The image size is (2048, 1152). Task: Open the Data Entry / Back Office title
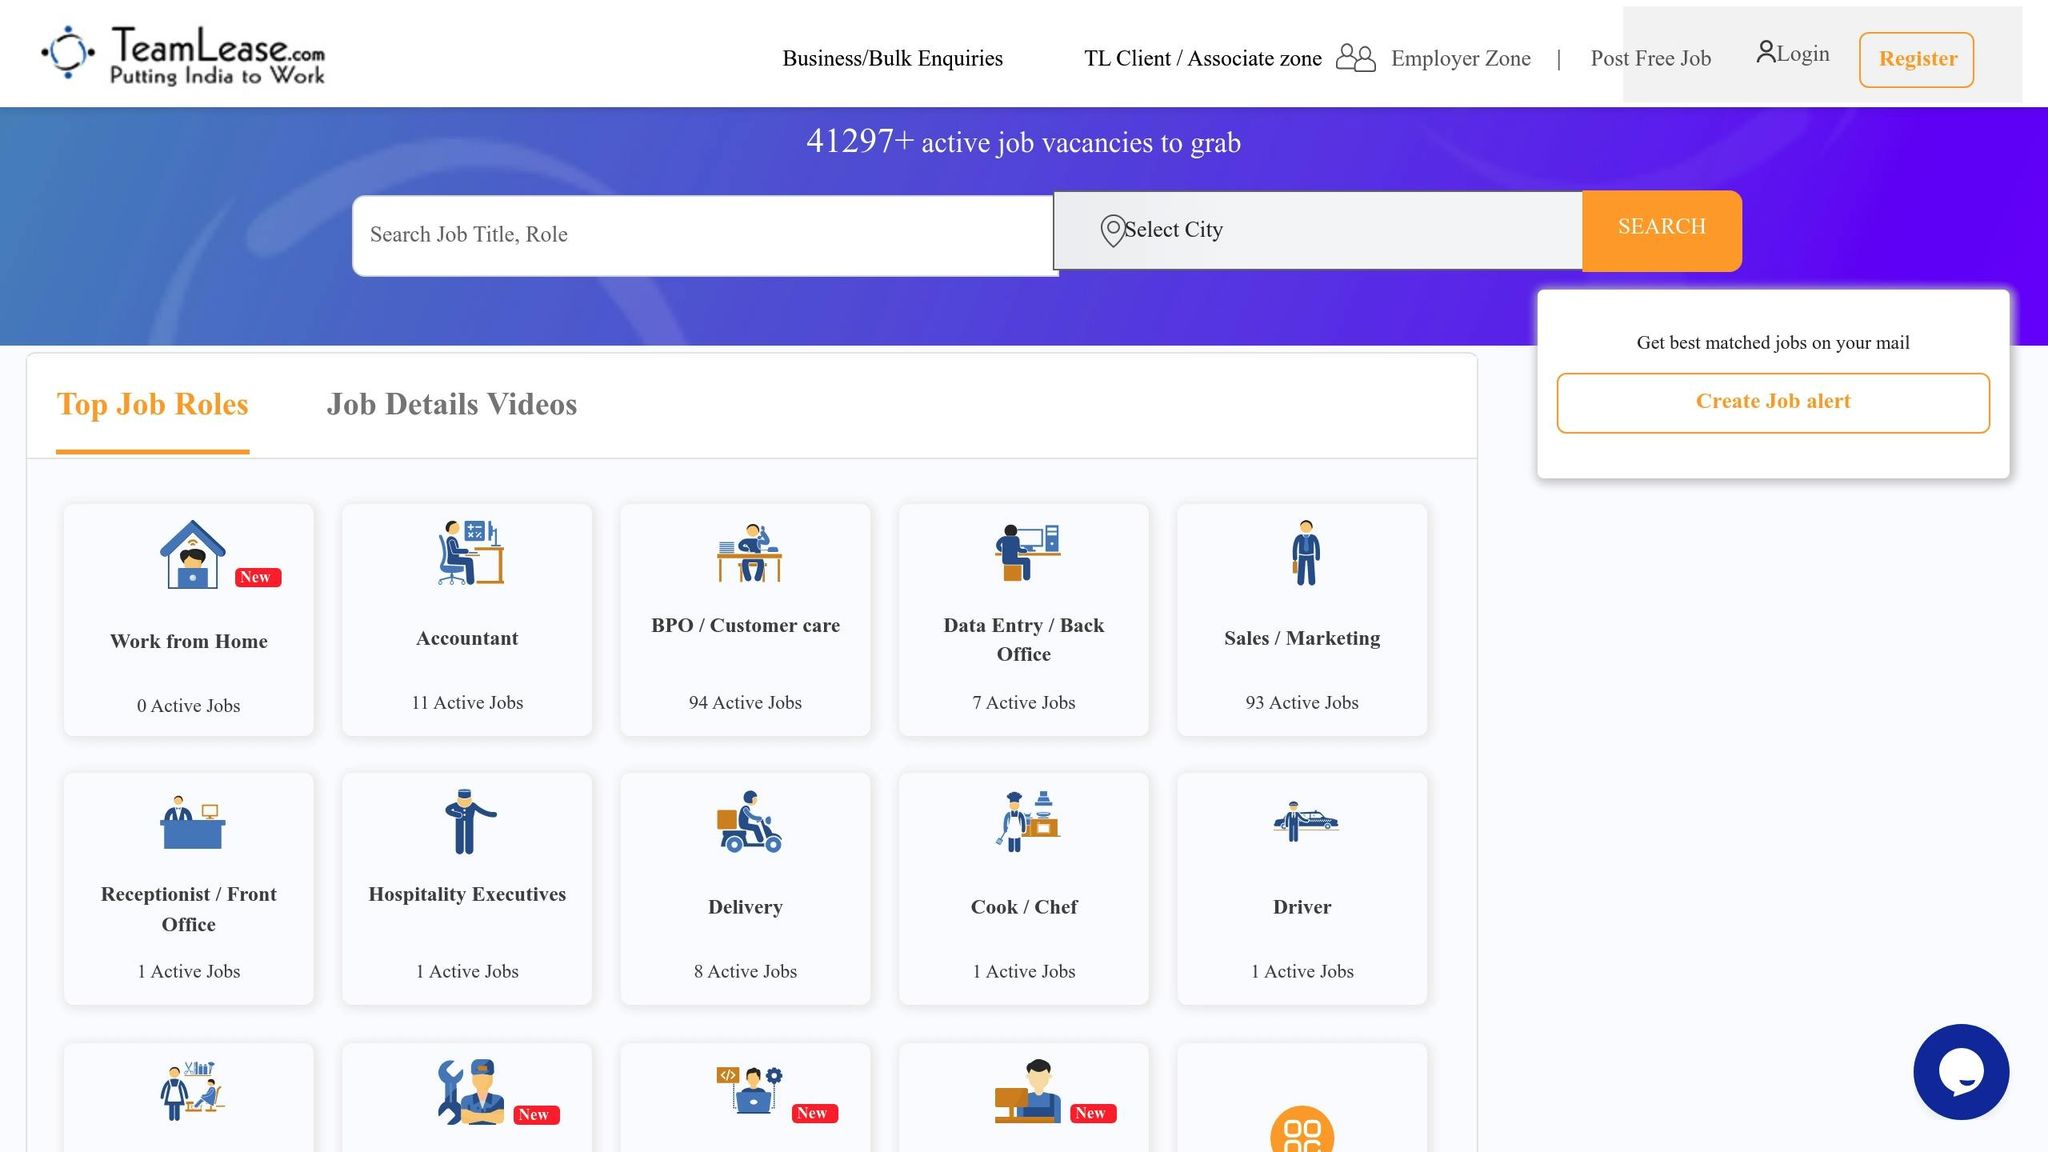click(1024, 639)
